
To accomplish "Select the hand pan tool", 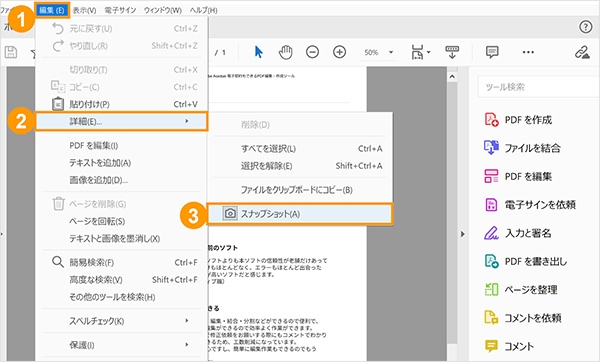I will pos(285,52).
